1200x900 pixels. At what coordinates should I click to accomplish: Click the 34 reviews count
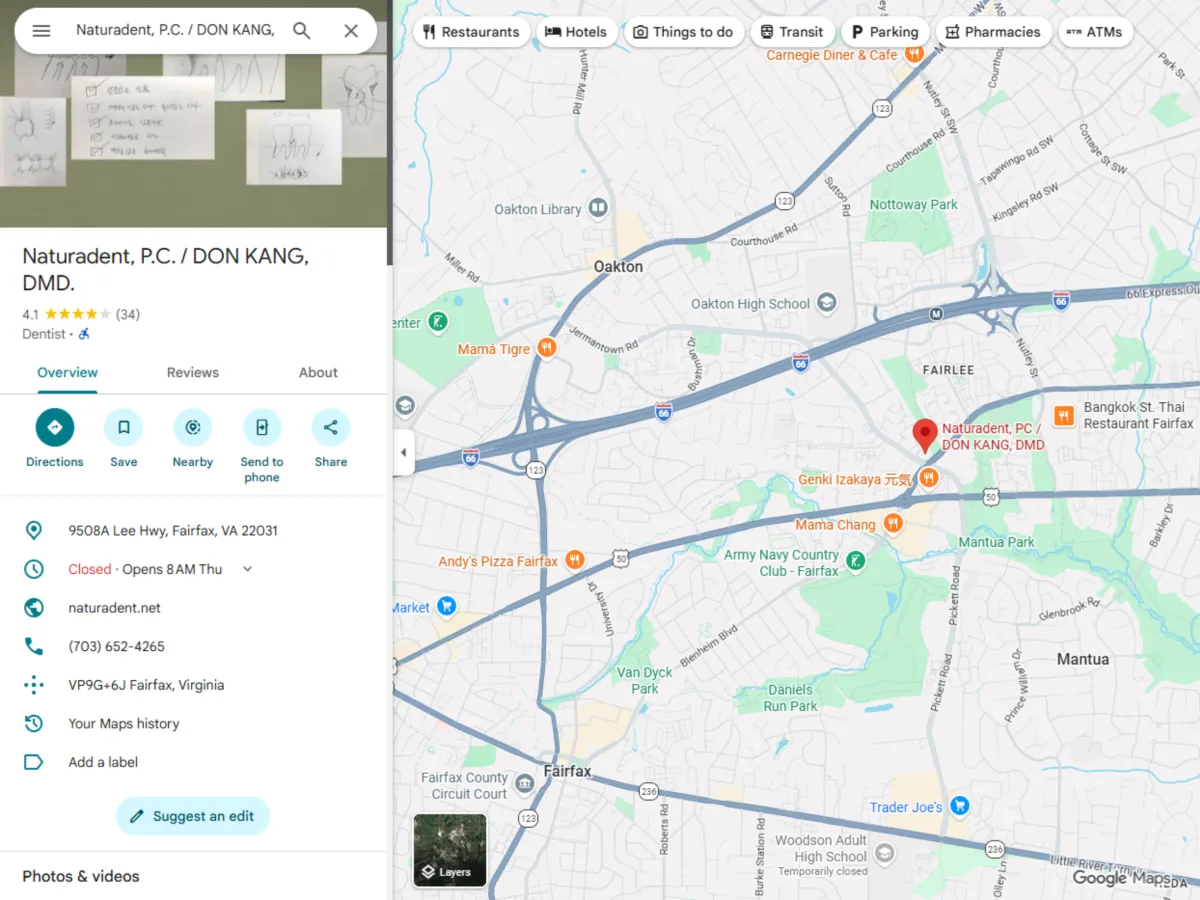pyautogui.click(x=128, y=314)
